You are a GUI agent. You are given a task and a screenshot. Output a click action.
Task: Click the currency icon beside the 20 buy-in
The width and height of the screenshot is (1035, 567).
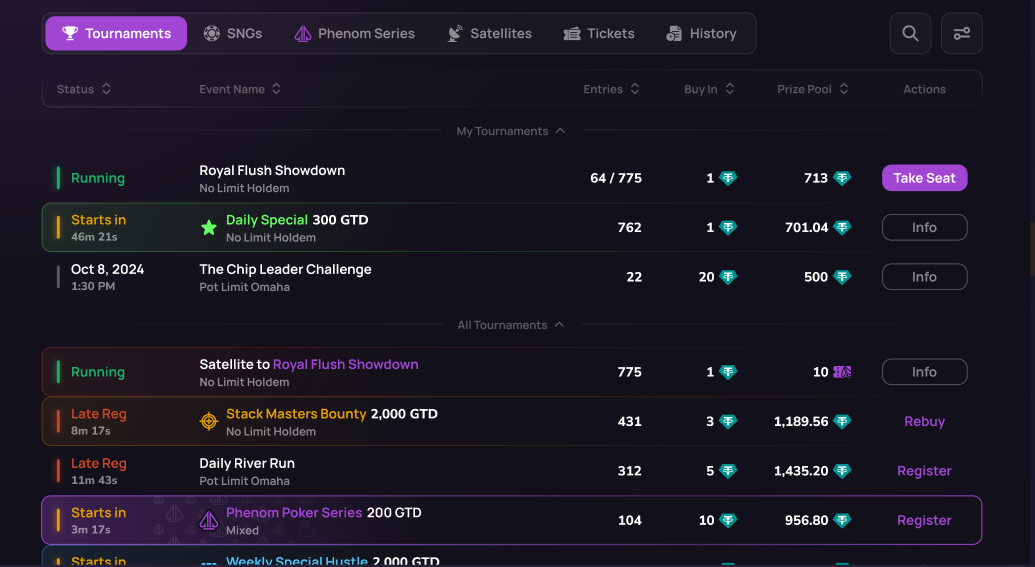click(x=728, y=277)
